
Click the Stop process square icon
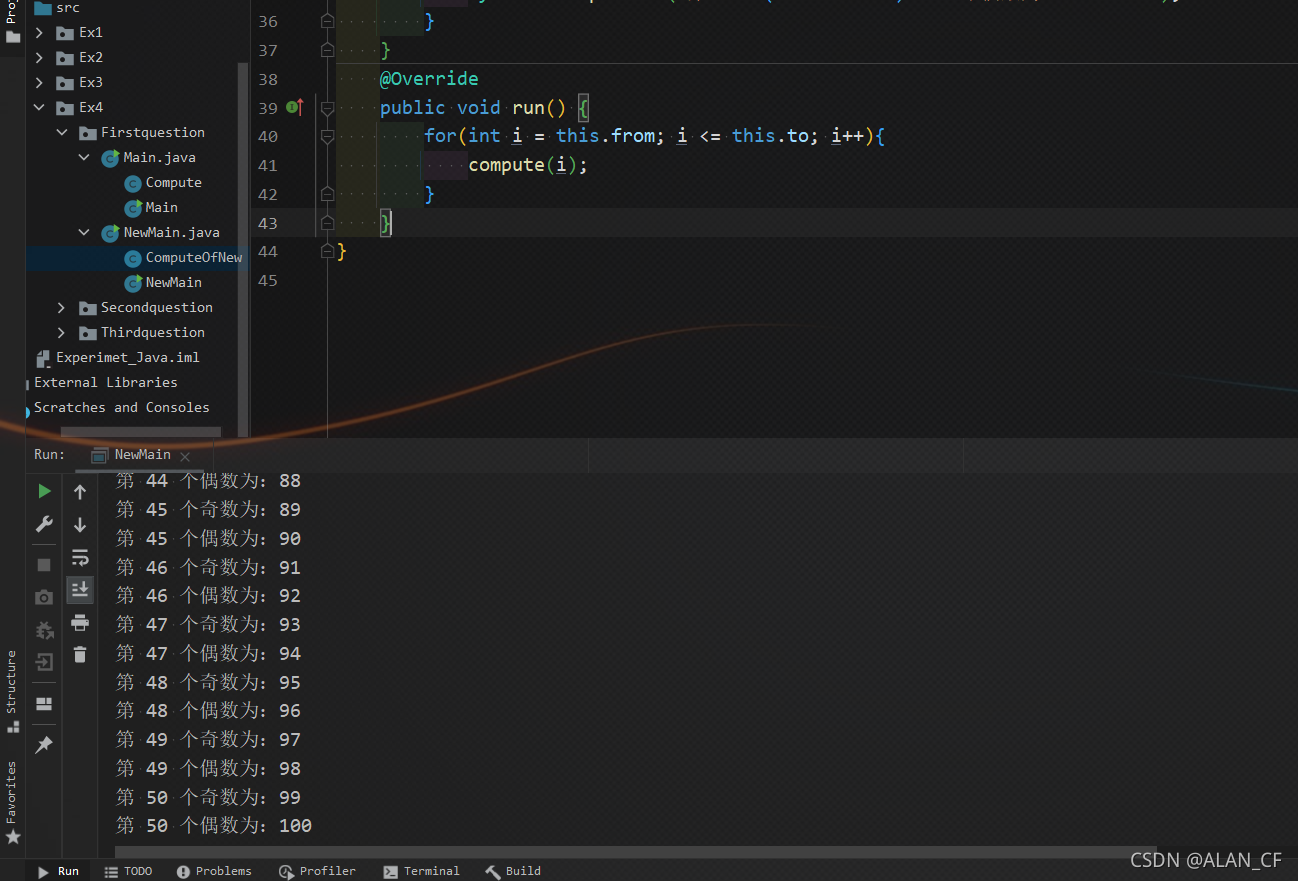[x=44, y=565]
